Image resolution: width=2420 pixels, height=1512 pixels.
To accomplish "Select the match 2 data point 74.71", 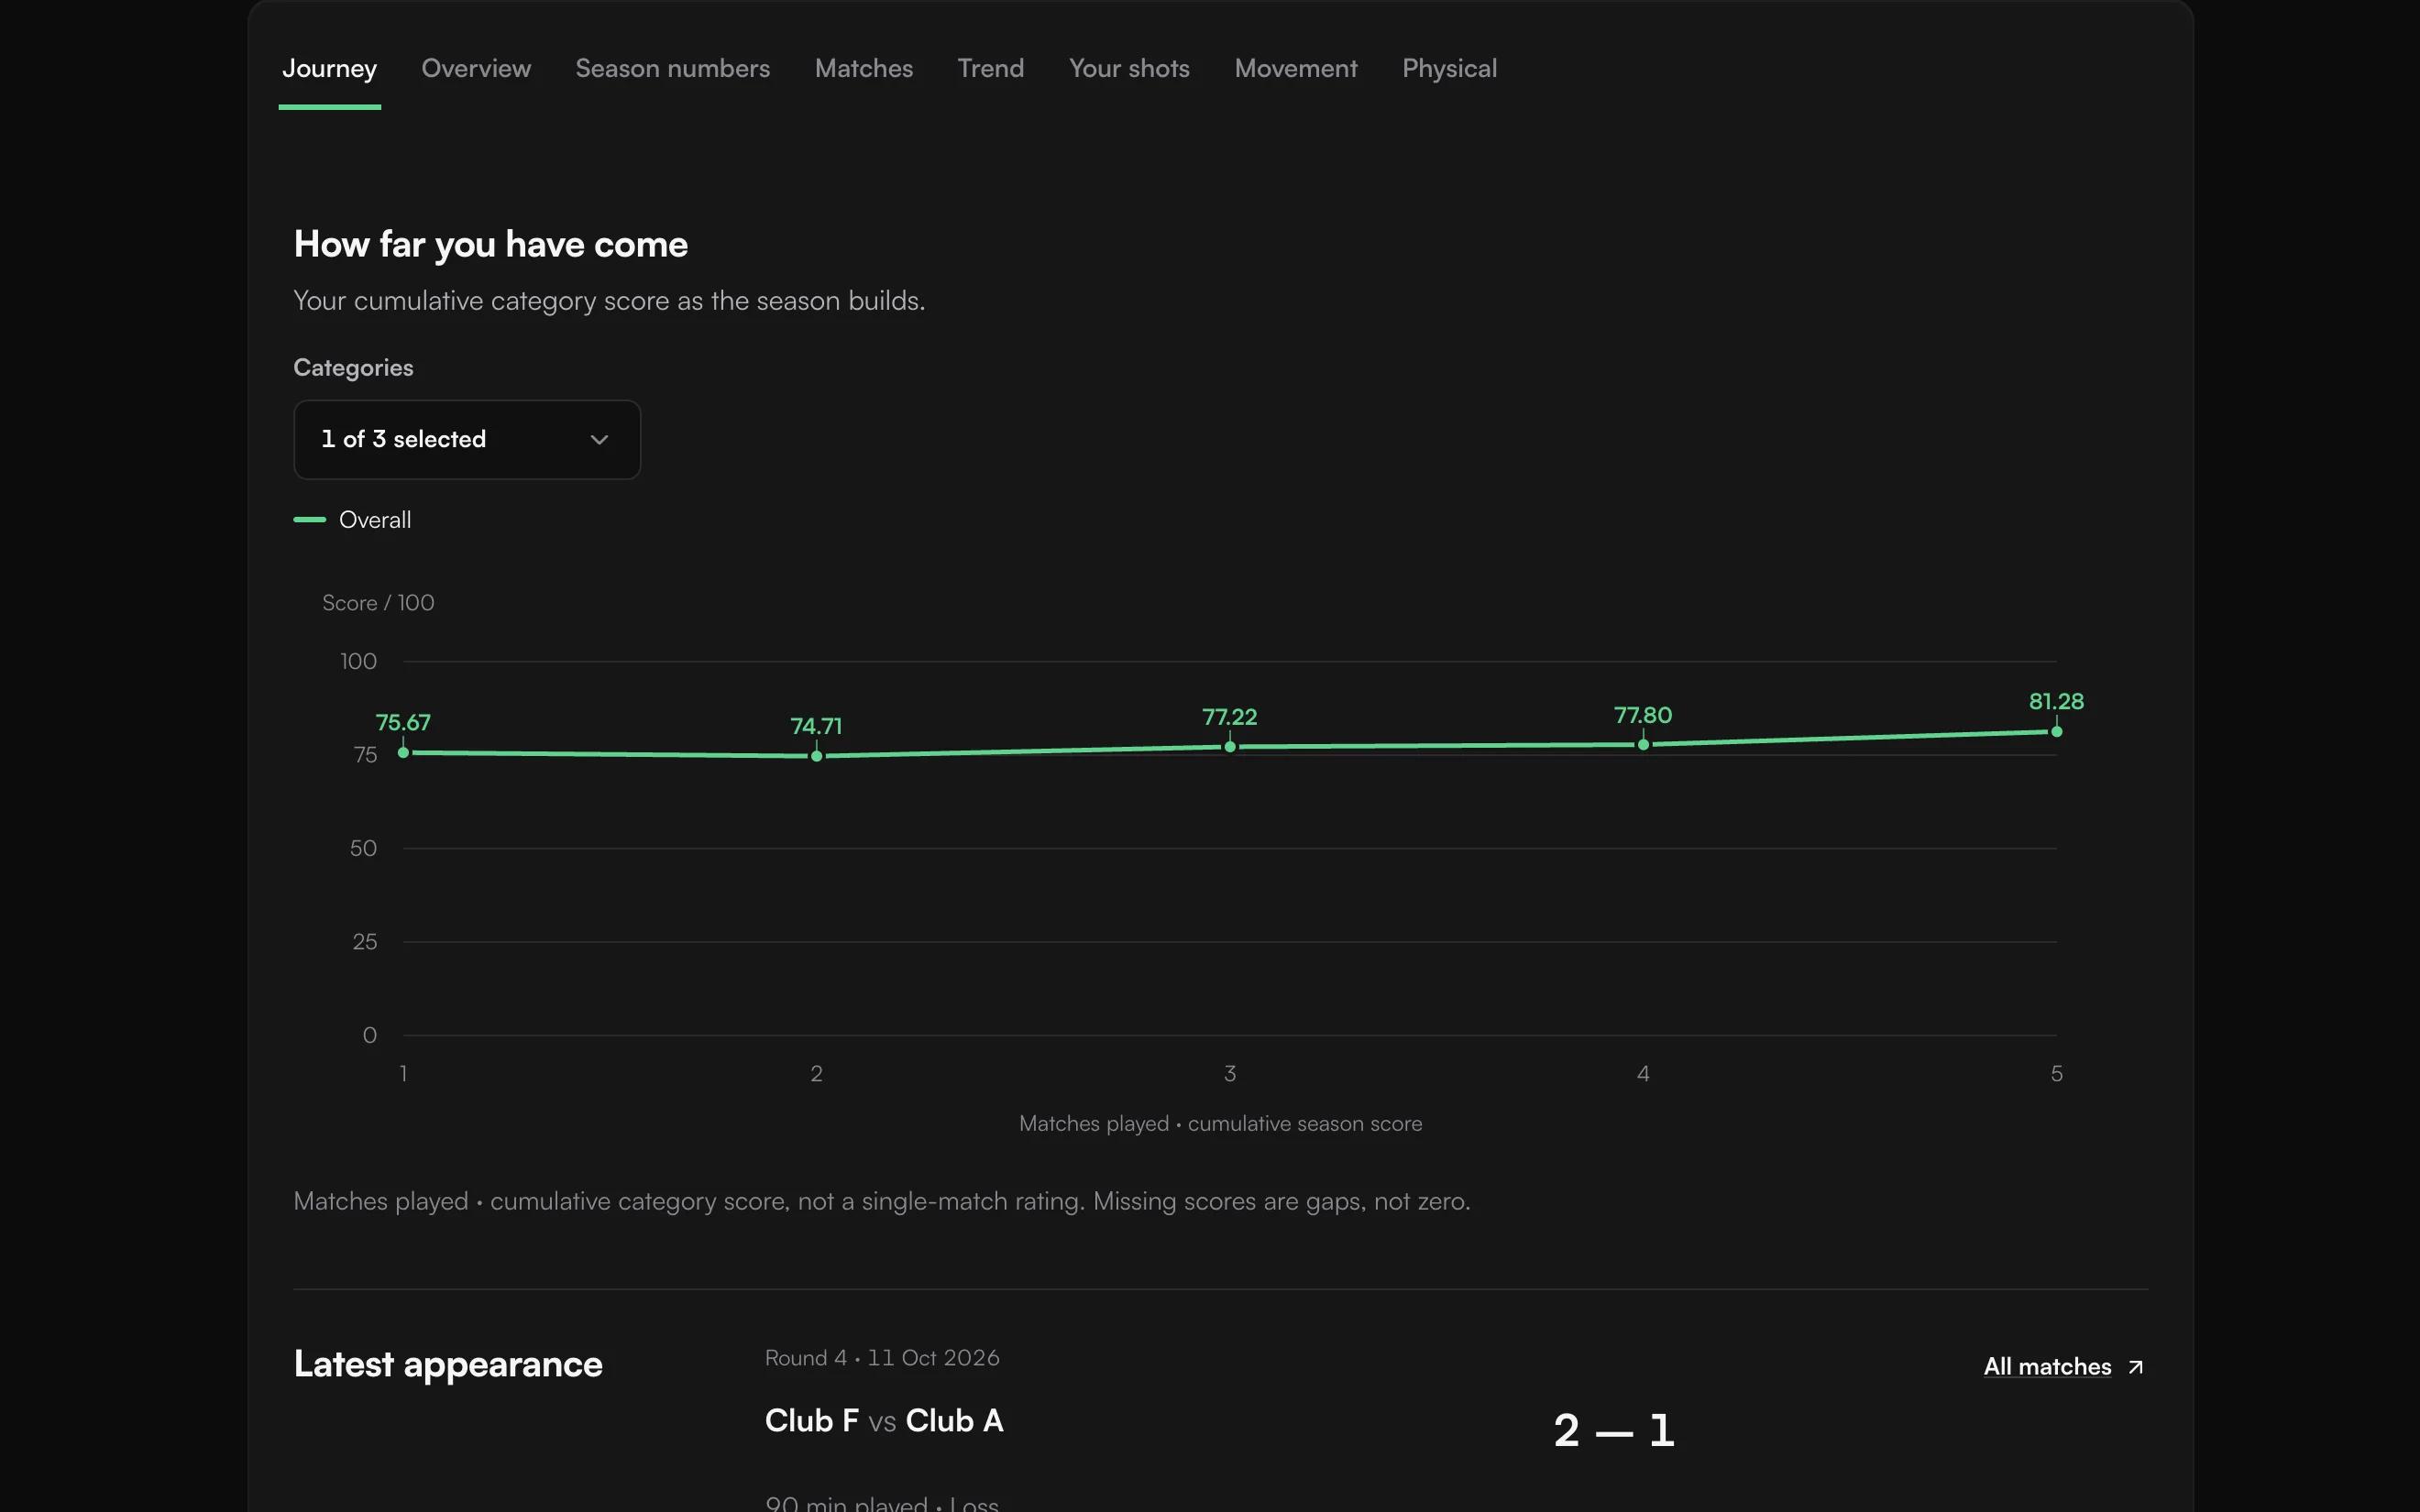I will pos(817,756).
